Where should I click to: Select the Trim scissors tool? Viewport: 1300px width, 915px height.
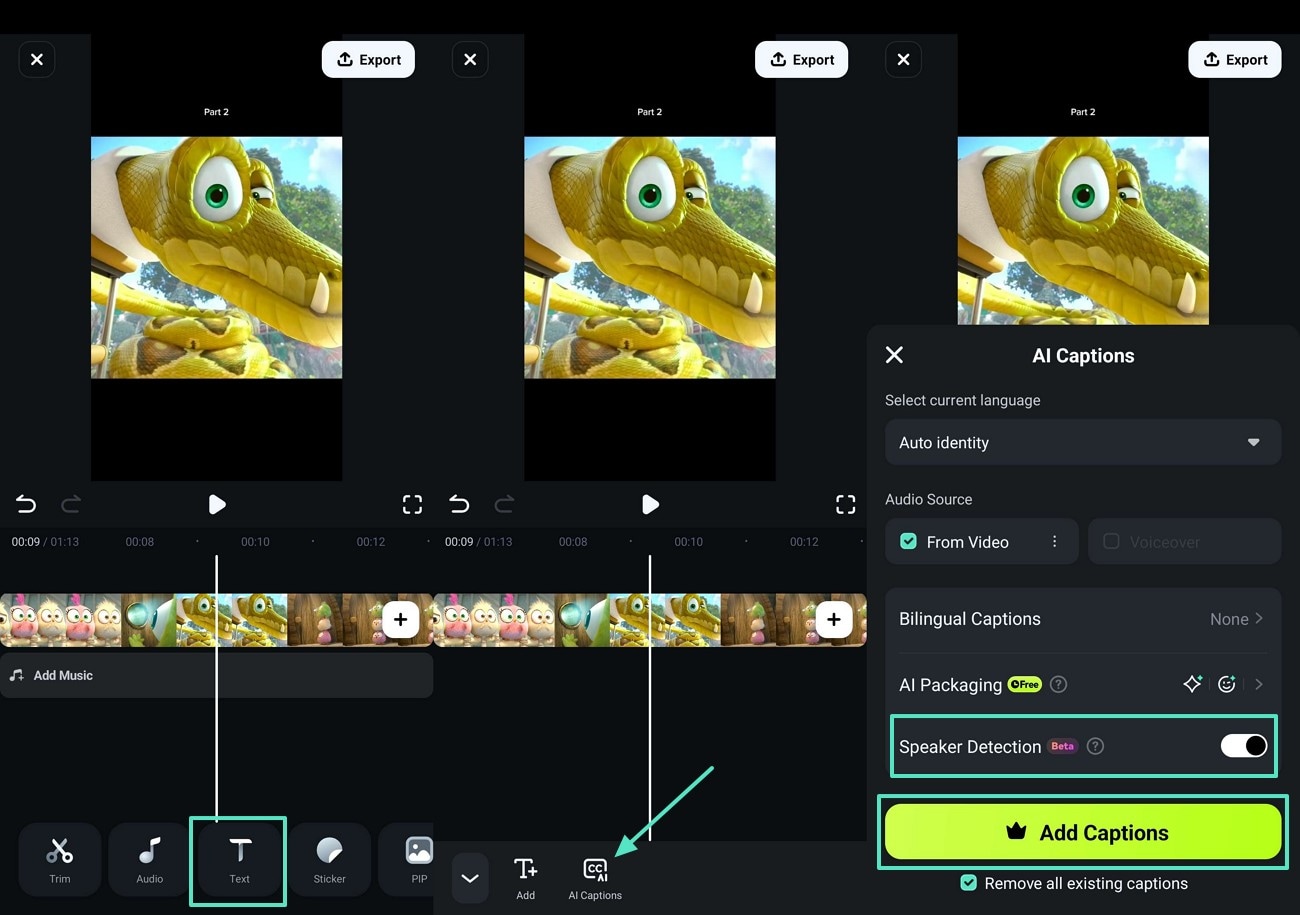click(60, 859)
